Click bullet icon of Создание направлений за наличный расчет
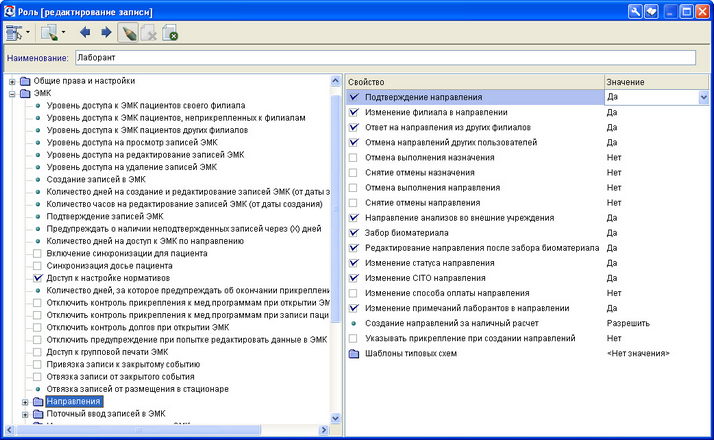 click(354, 323)
